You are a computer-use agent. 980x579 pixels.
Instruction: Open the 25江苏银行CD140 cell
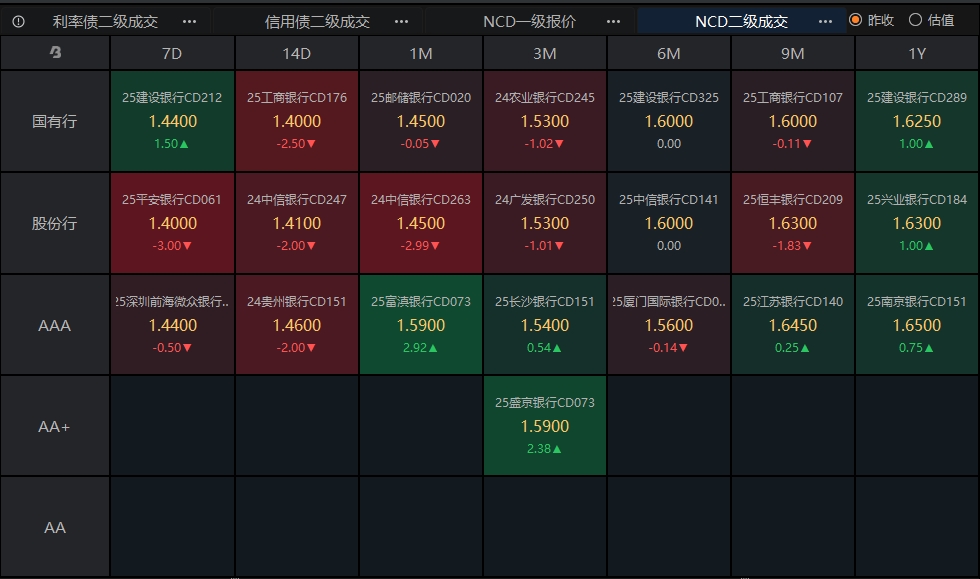[792, 325]
